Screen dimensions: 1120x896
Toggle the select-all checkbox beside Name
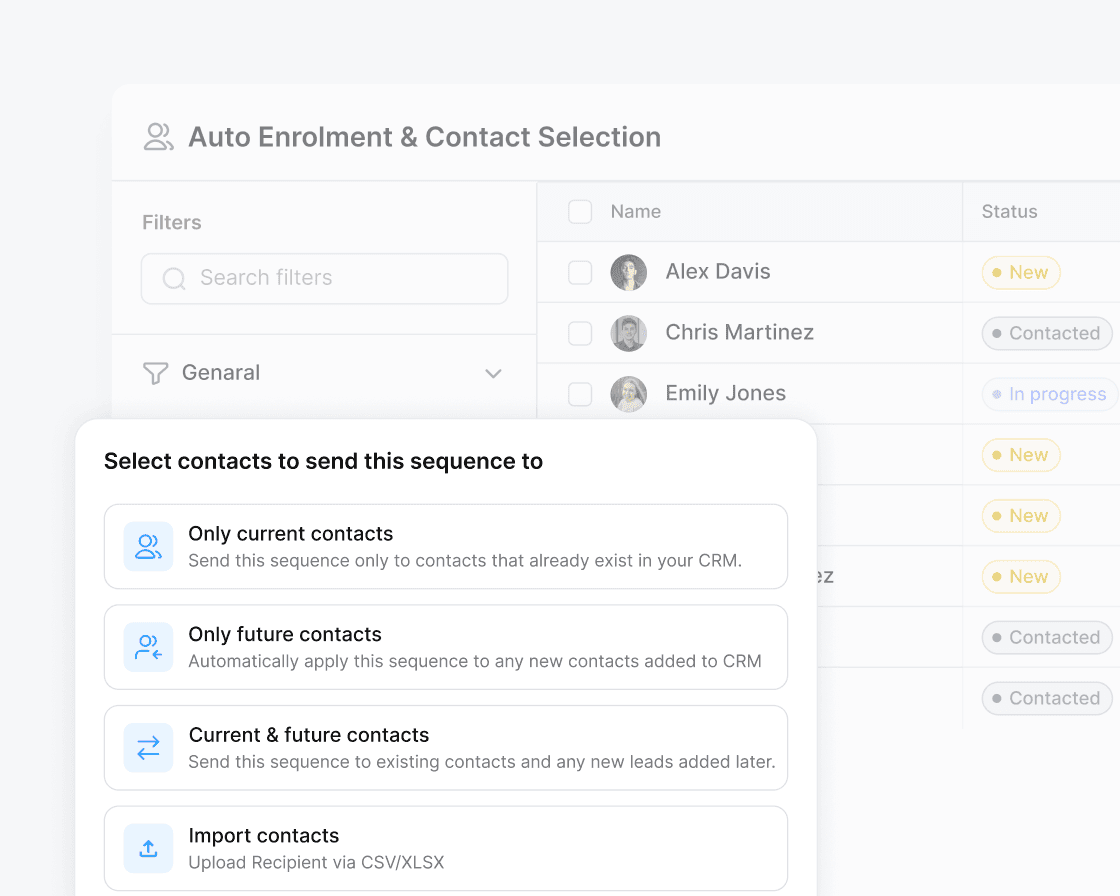[580, 212]
